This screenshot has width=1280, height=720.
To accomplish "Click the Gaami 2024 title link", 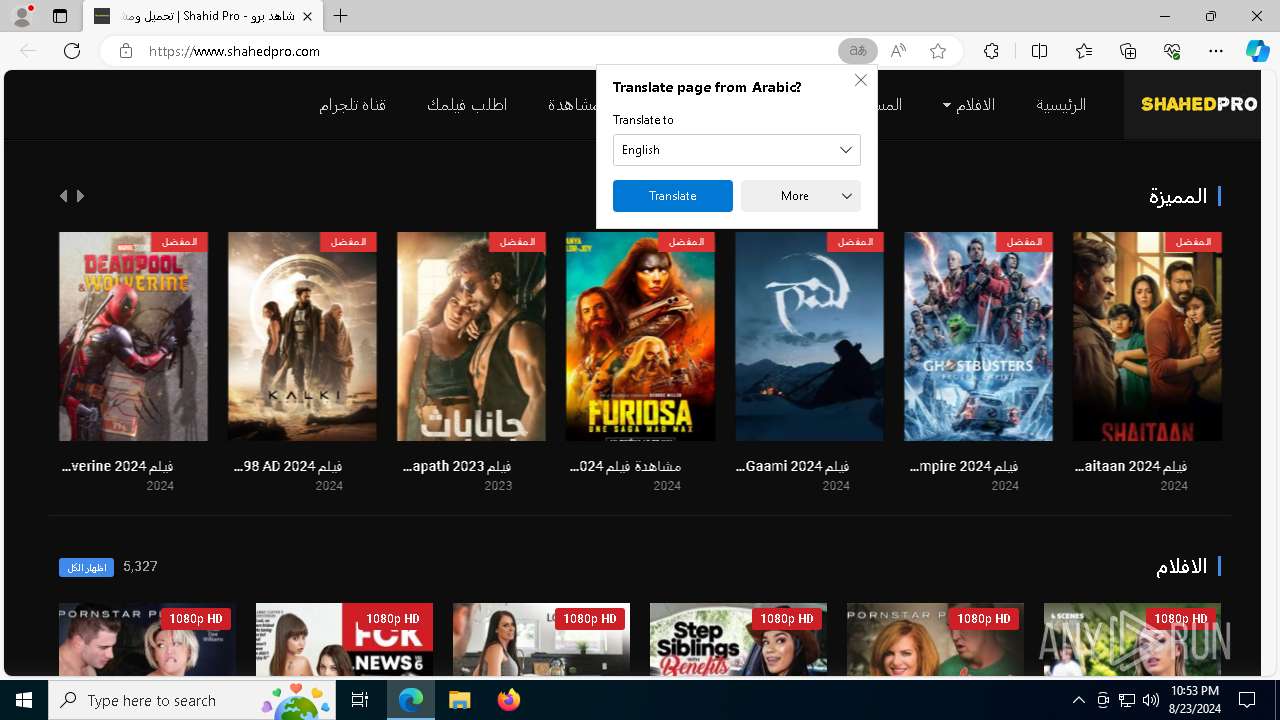I will pos(793,466).
